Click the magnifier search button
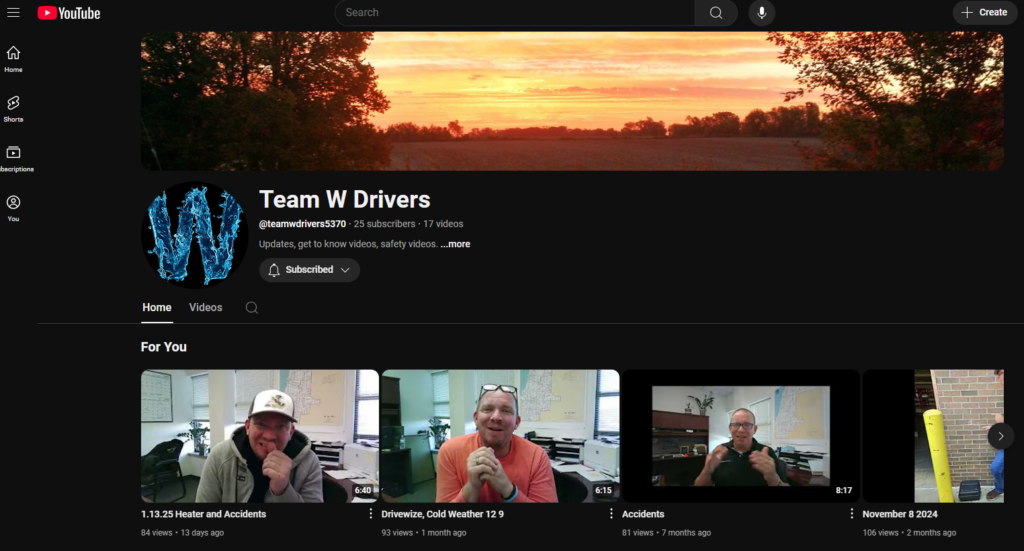1024x551 pixels. pos(716,12)
